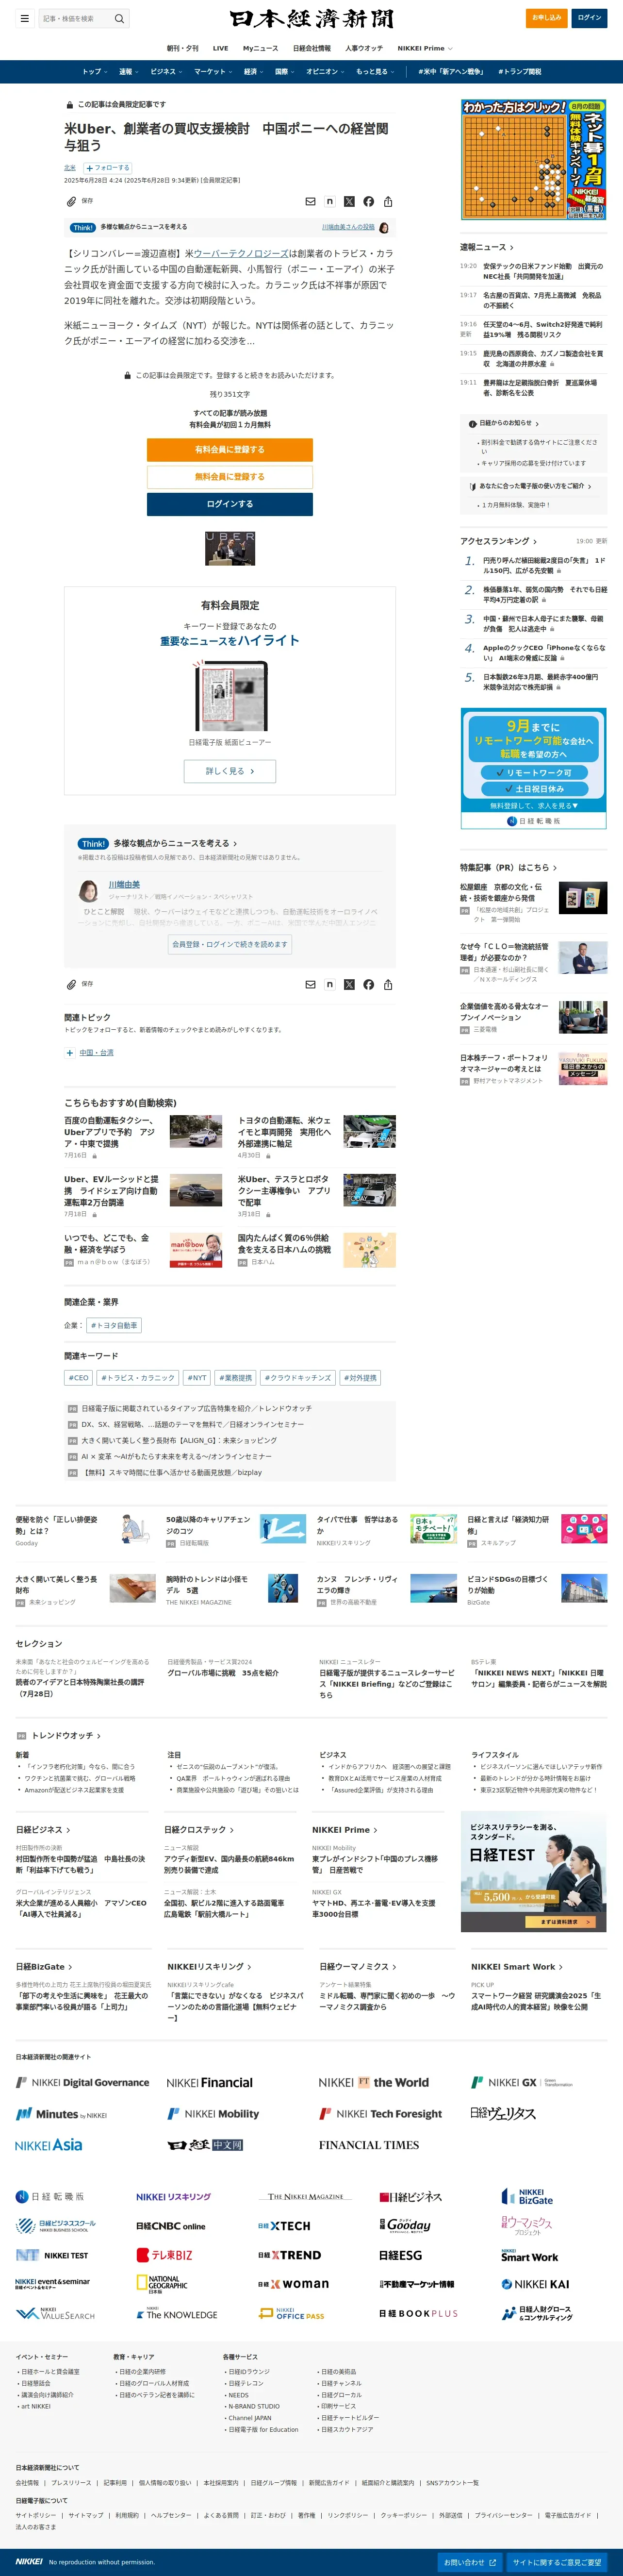Viewport: 623px width, 2576px height.
Task: Select the #トランプ関税 hashtag tab
Action: pyautogui.click(x=520, y=72)
